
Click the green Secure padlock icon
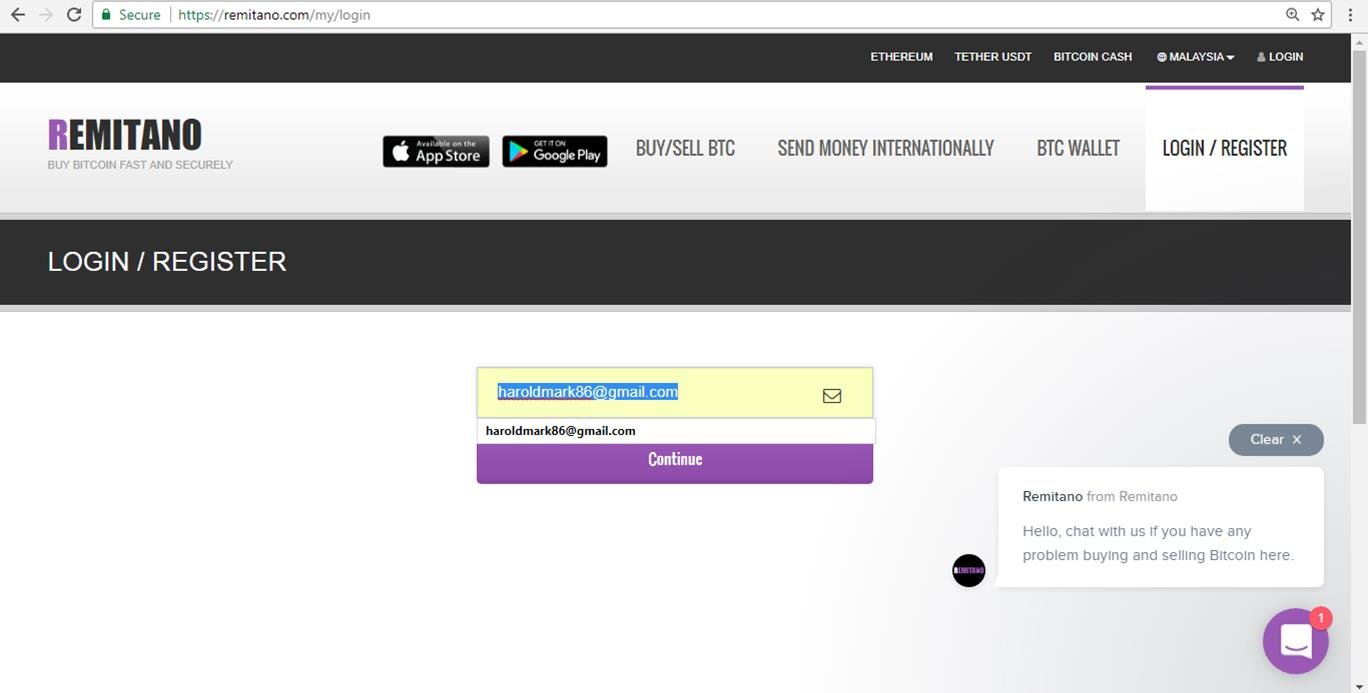[x=106, y=15]
